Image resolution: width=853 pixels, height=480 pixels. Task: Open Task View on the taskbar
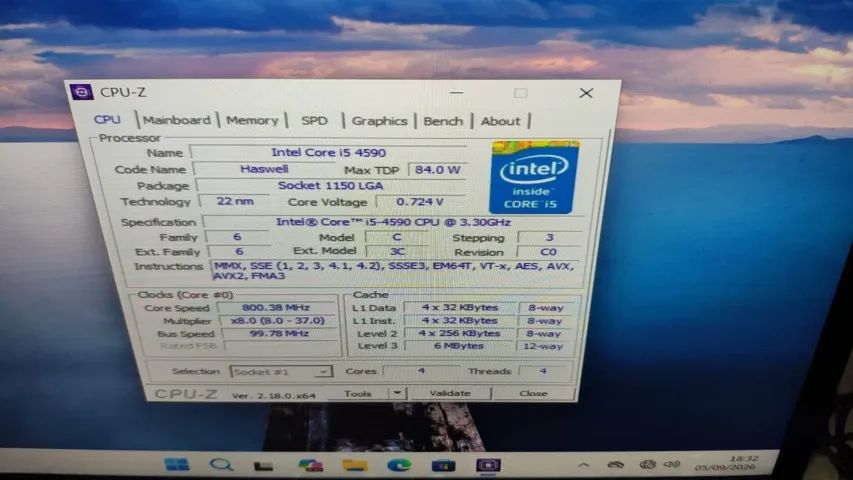click(x=264, y=466)
